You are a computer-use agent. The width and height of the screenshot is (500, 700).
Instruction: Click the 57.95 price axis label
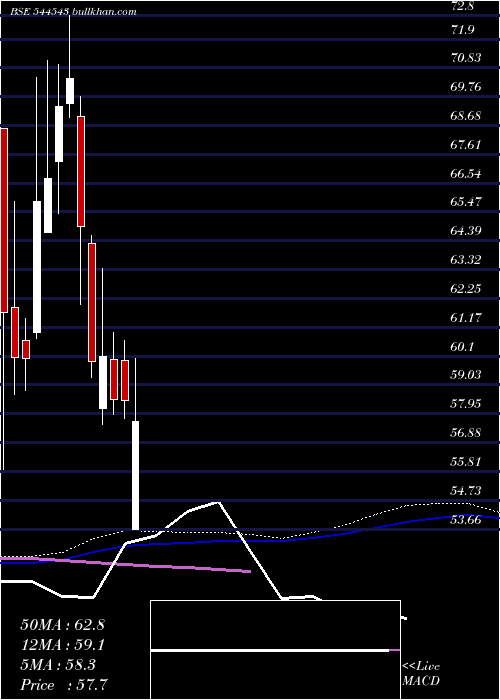466,404
